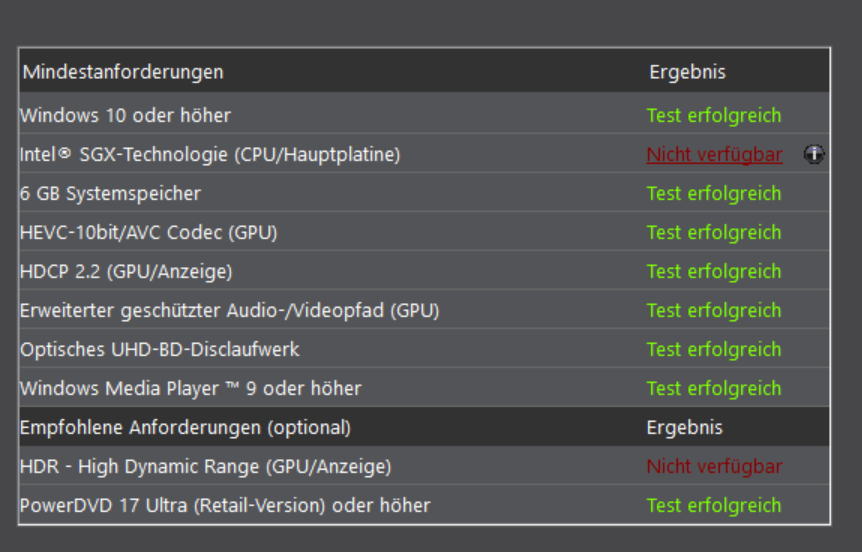
Task: Click the '6 GB Systemspeicher' requirement
Action: (x=110, y=194)
